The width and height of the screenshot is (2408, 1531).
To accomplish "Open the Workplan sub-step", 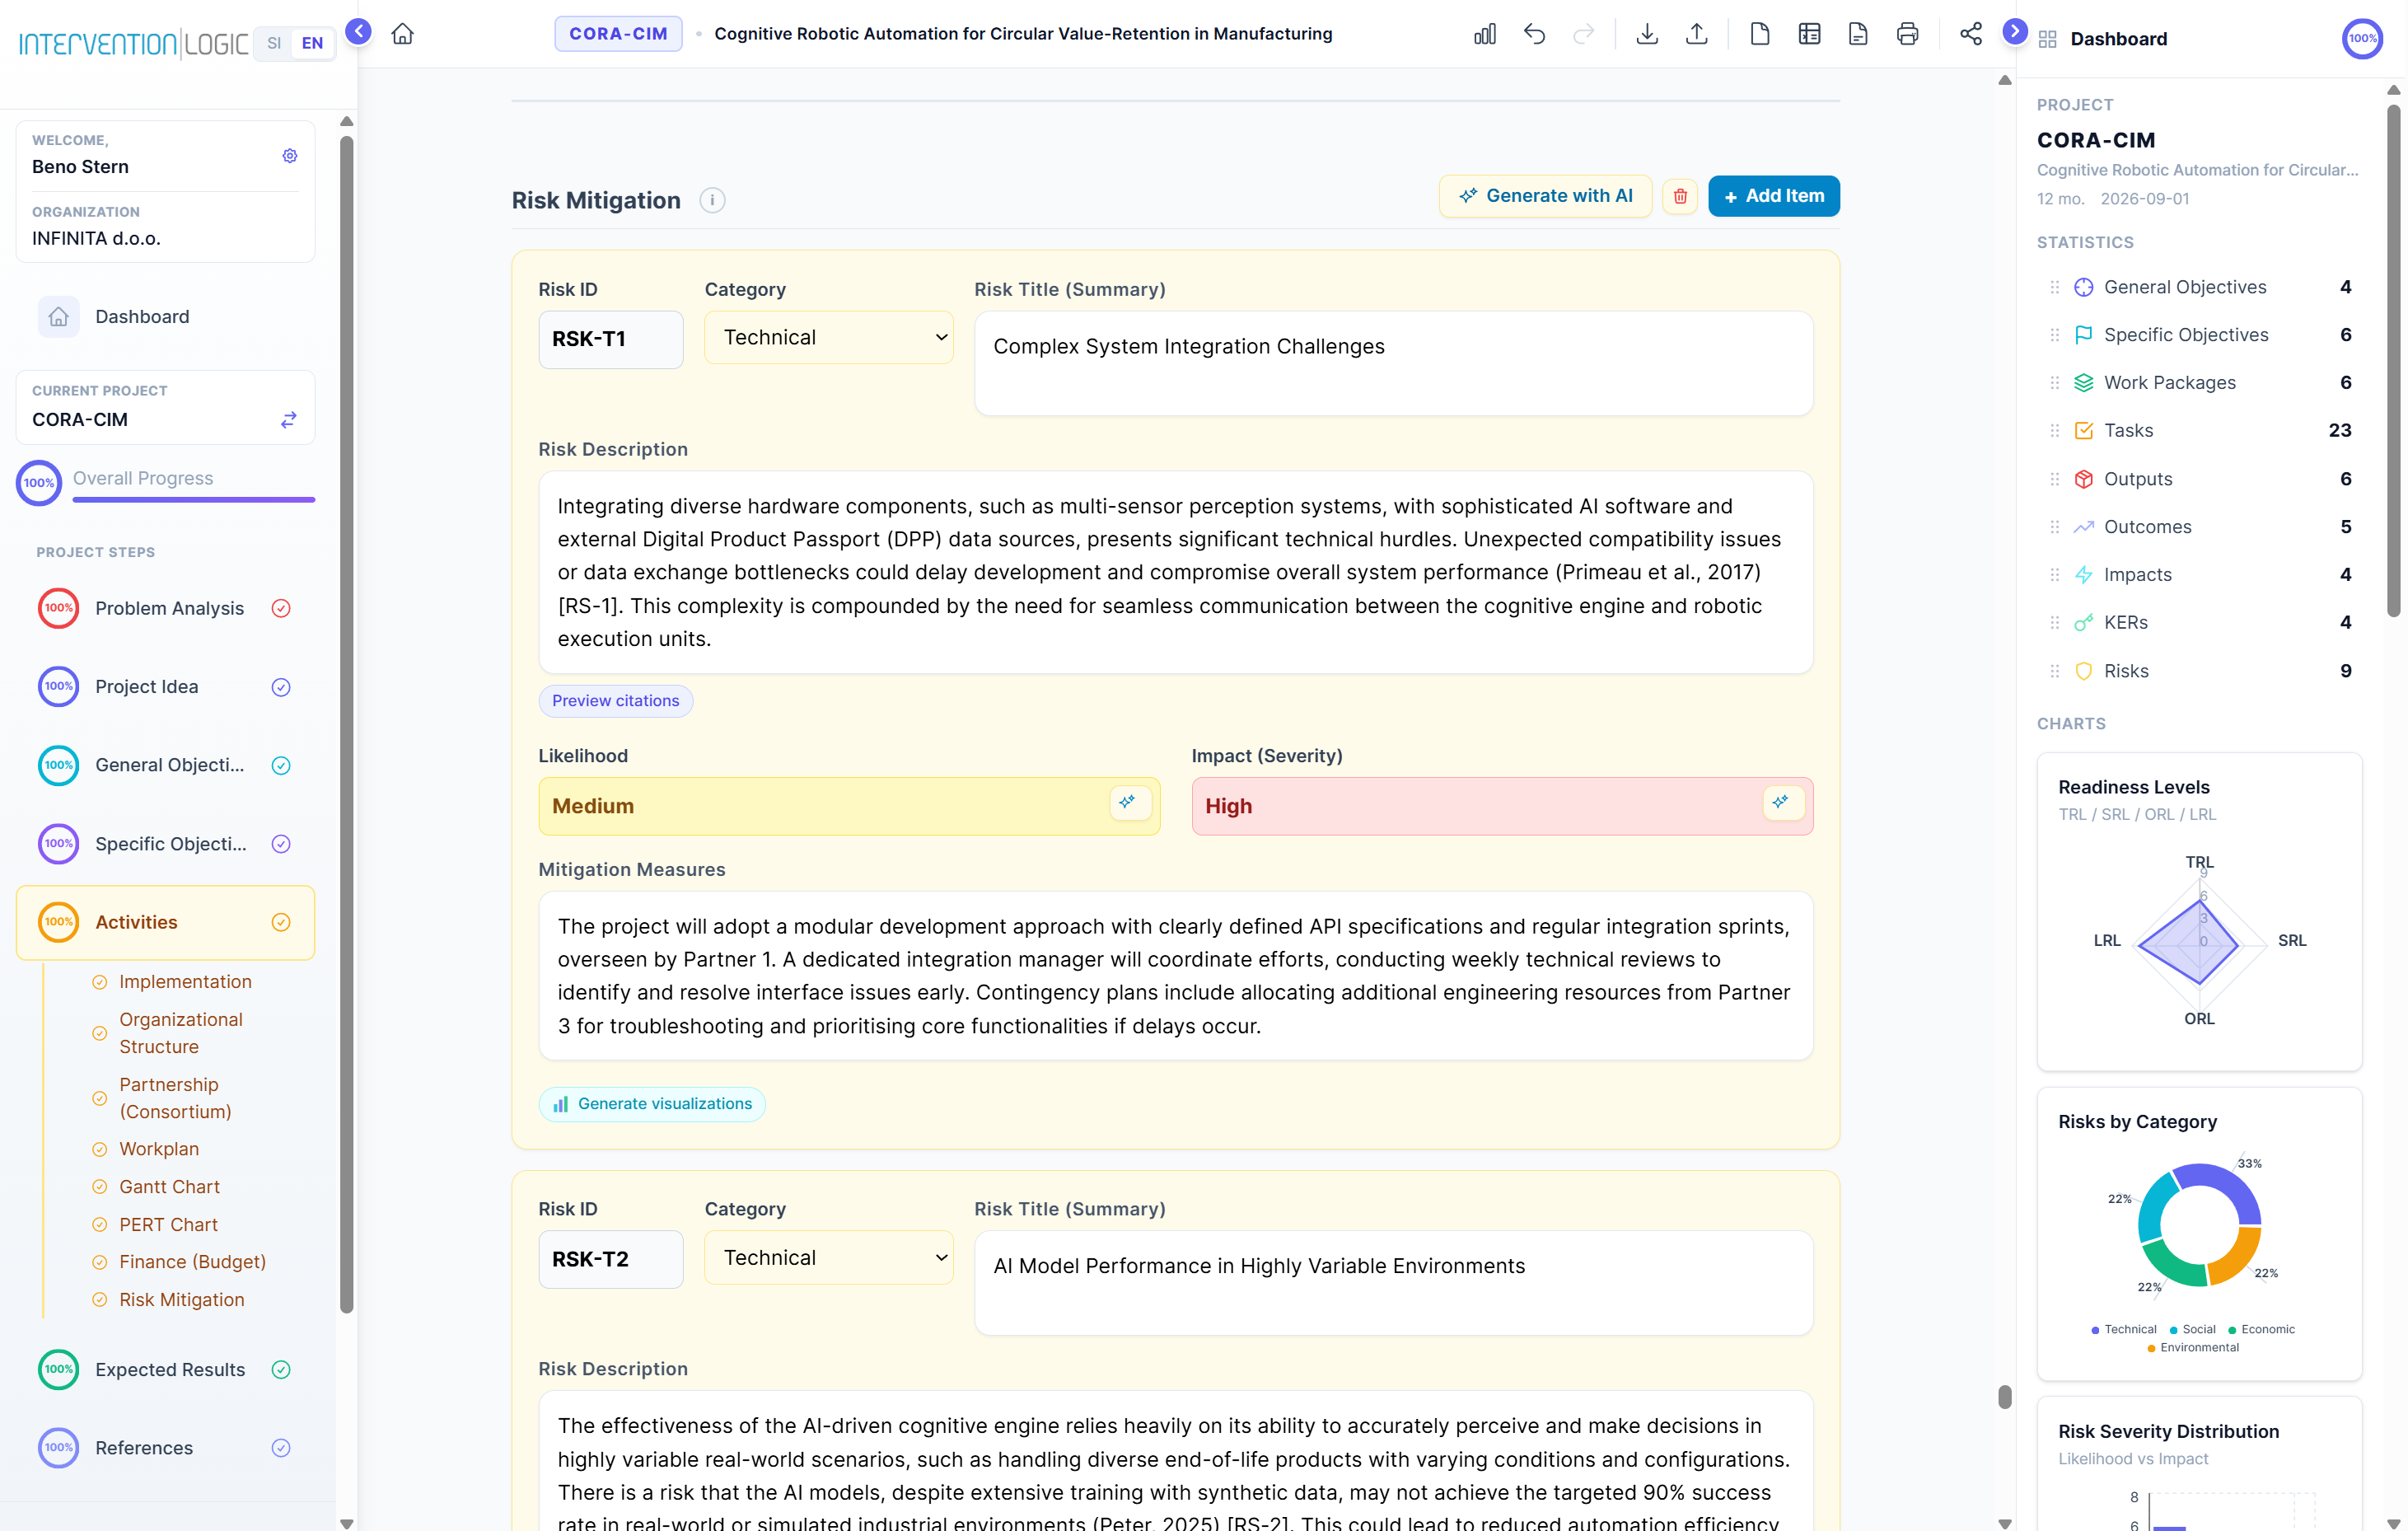I will (x=159, y=1149).
